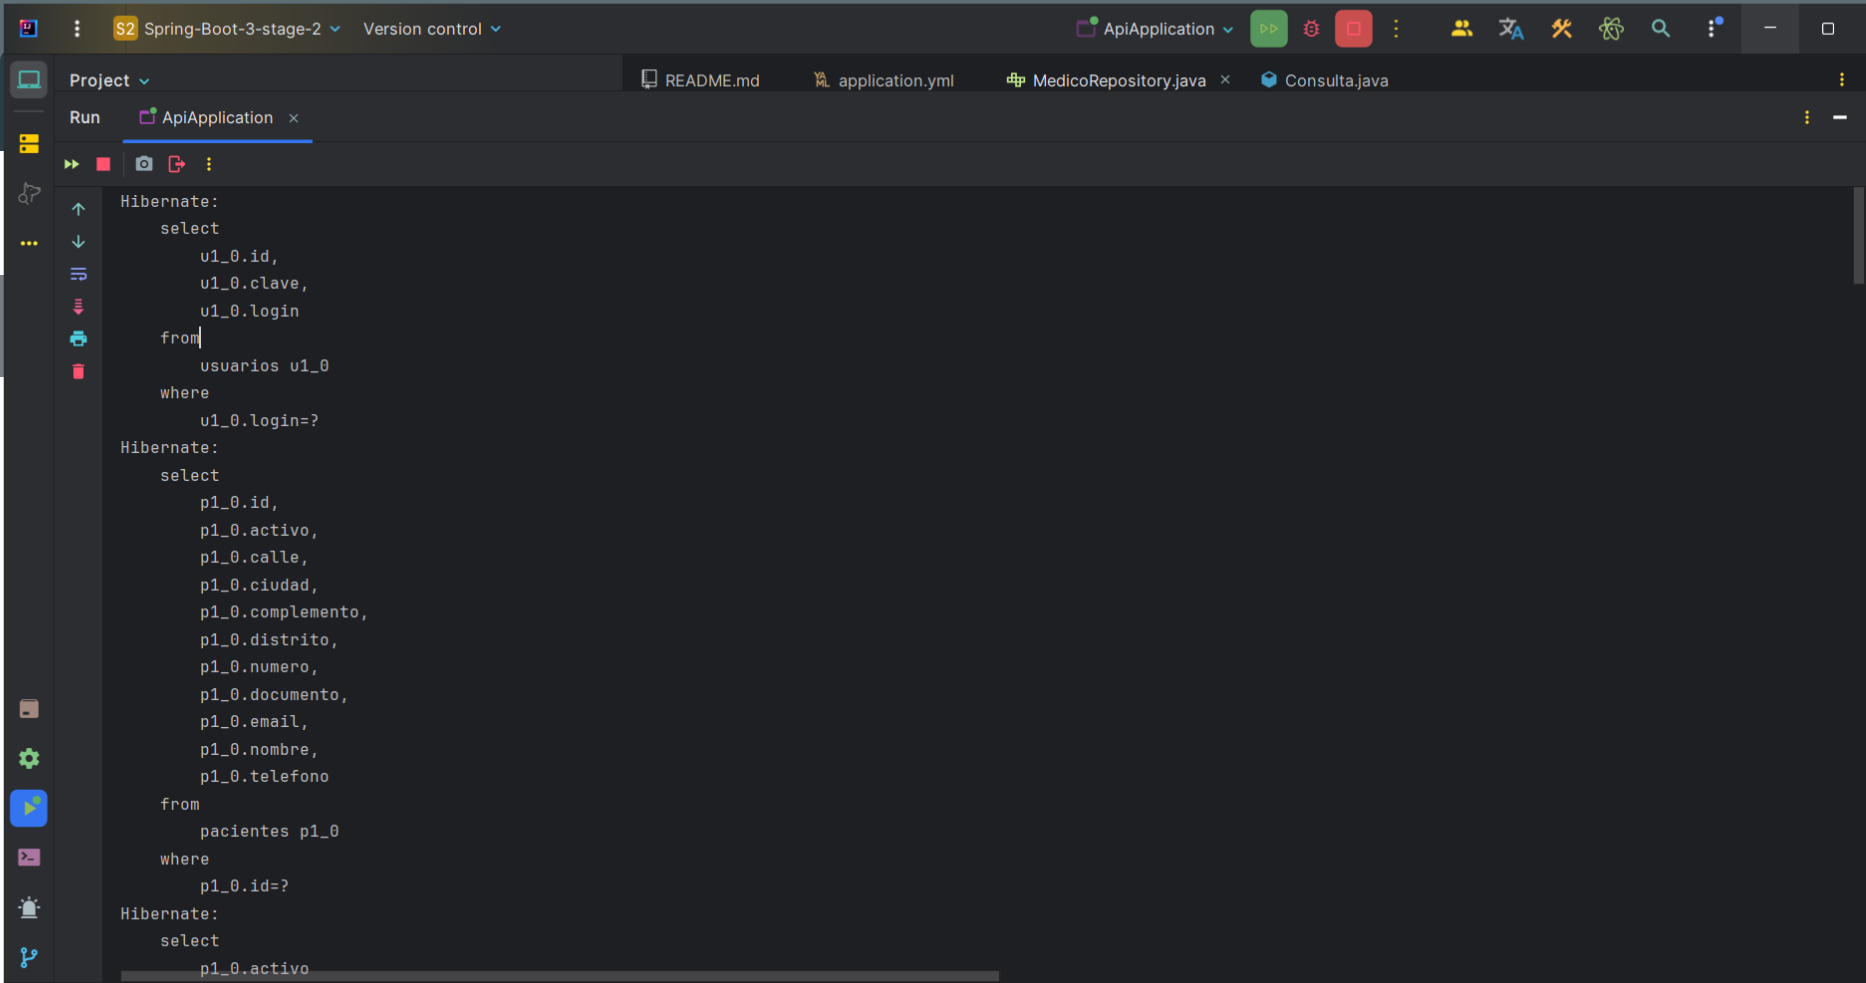Click the Translate icon in the toolbar
Screen dimensions: 1866x983
point(1511,29)
